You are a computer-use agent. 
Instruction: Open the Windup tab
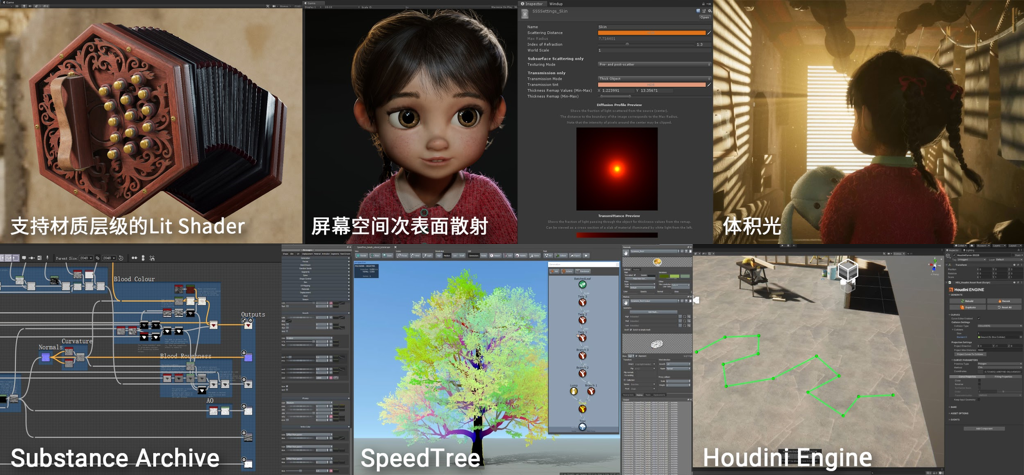(x=556, y=4)
